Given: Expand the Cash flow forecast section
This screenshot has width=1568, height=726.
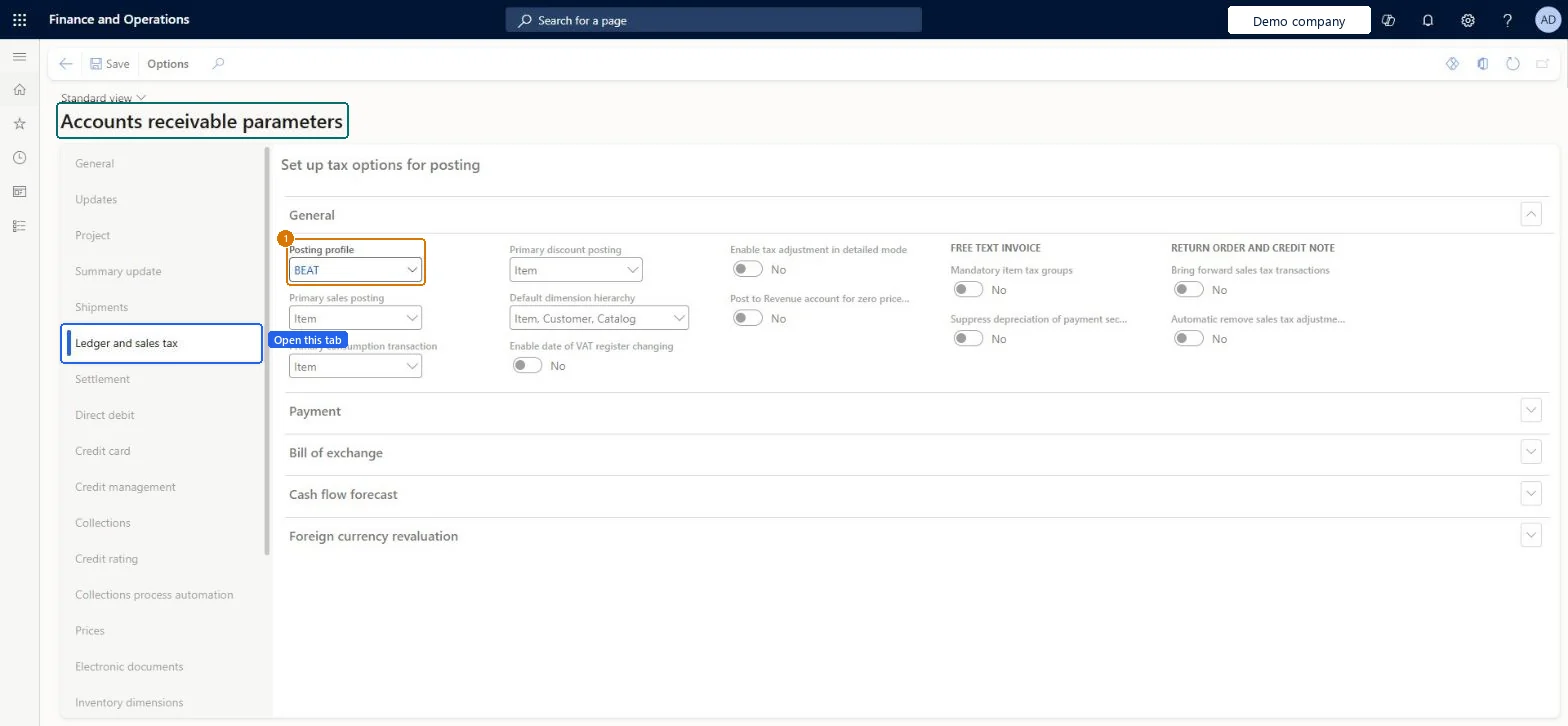Looking at the screenshot, I should point(1531,494).
